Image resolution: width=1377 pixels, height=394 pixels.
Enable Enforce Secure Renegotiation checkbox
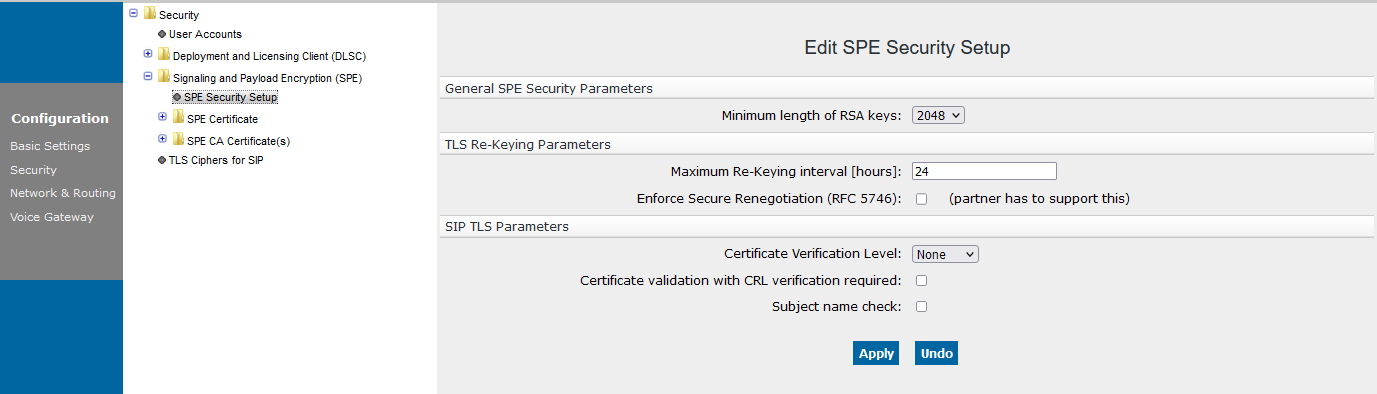point(921,199)
